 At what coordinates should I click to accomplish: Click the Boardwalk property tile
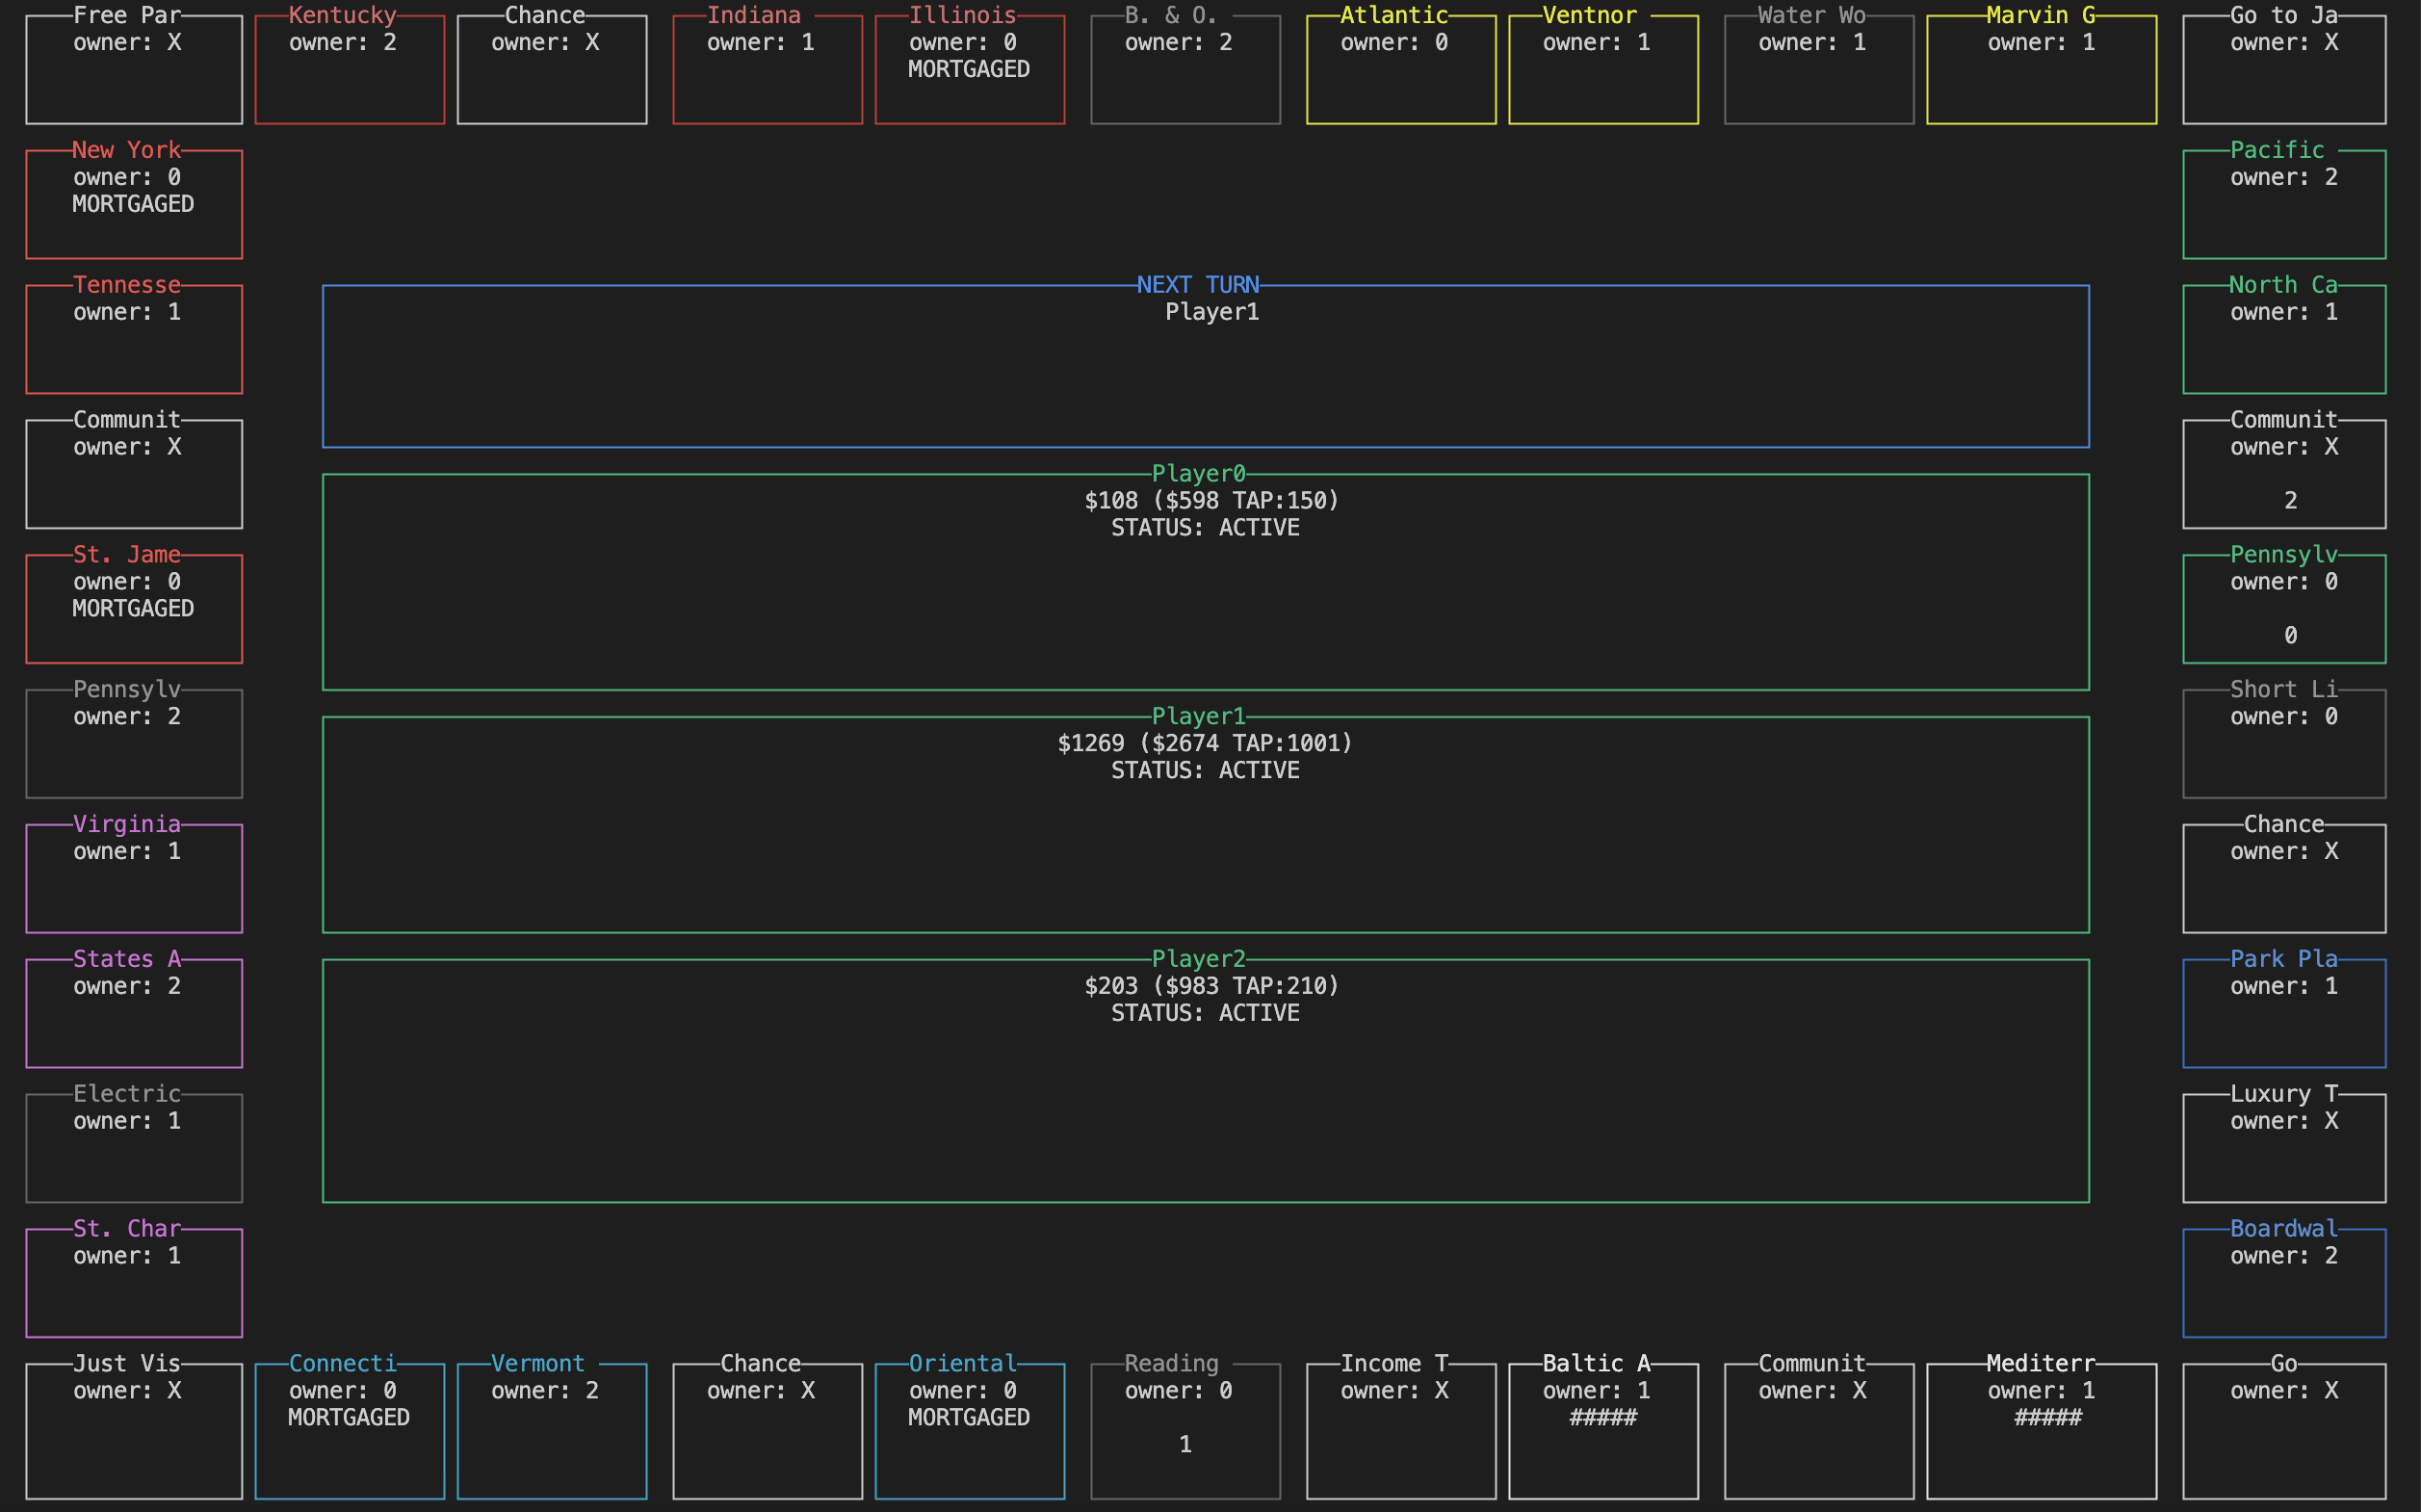2283,1282
